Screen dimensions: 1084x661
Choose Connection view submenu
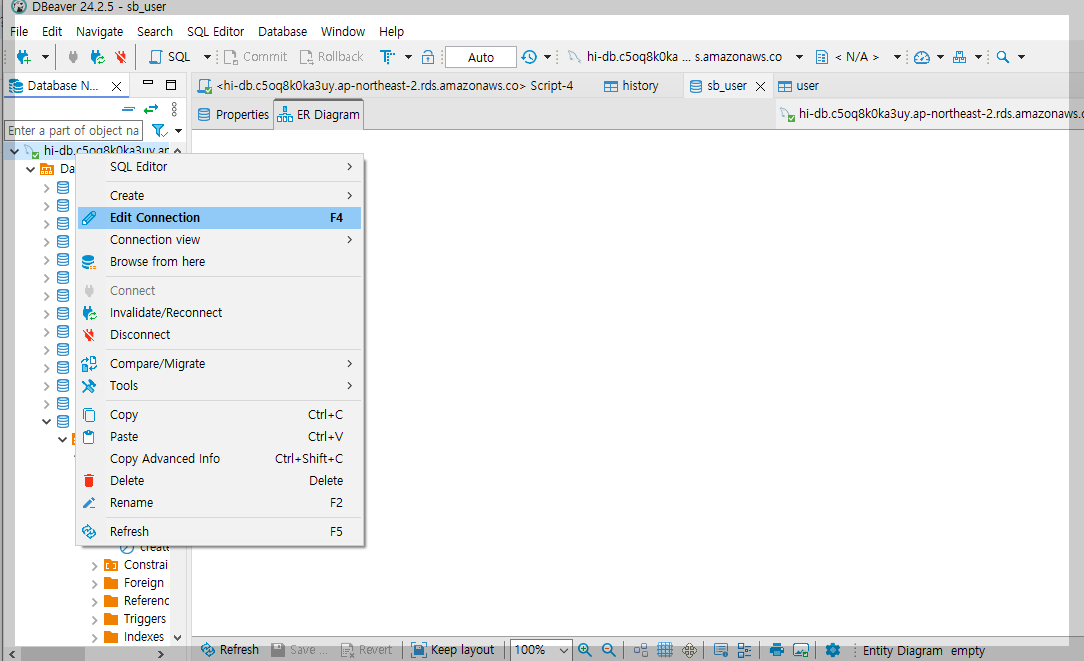click(x=219, y=240)
